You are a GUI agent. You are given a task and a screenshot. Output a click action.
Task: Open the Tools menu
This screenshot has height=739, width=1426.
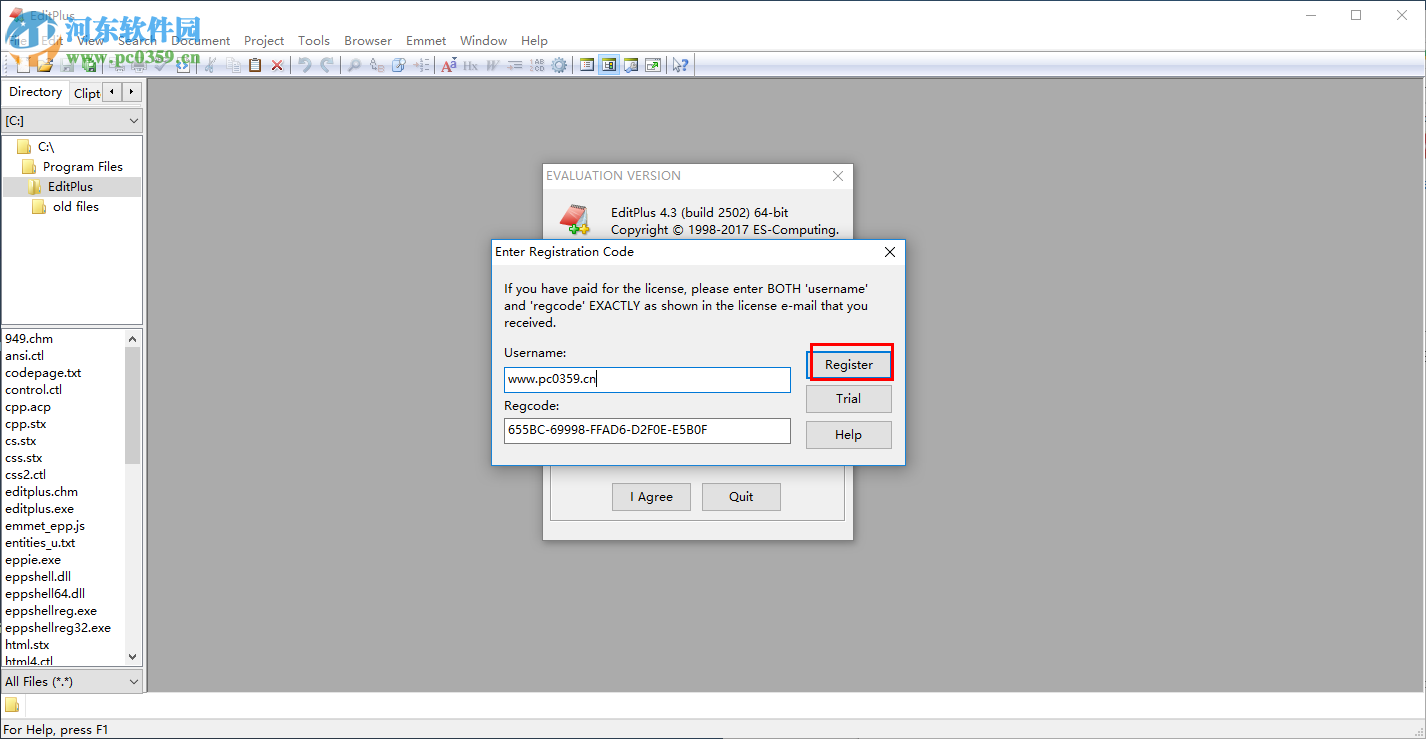314,41
